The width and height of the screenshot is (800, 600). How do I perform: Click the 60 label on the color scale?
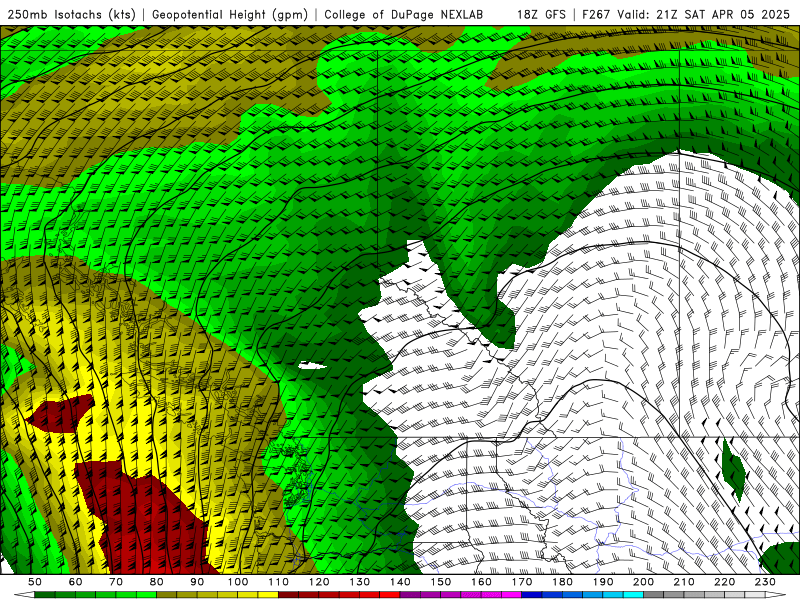click(76, 582)
